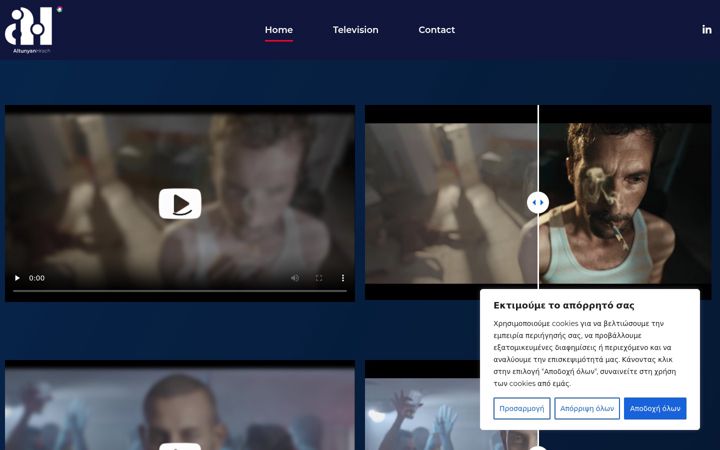Click the first video's progress bar
The height and width of the screenshot is (450, 720).
180,291
